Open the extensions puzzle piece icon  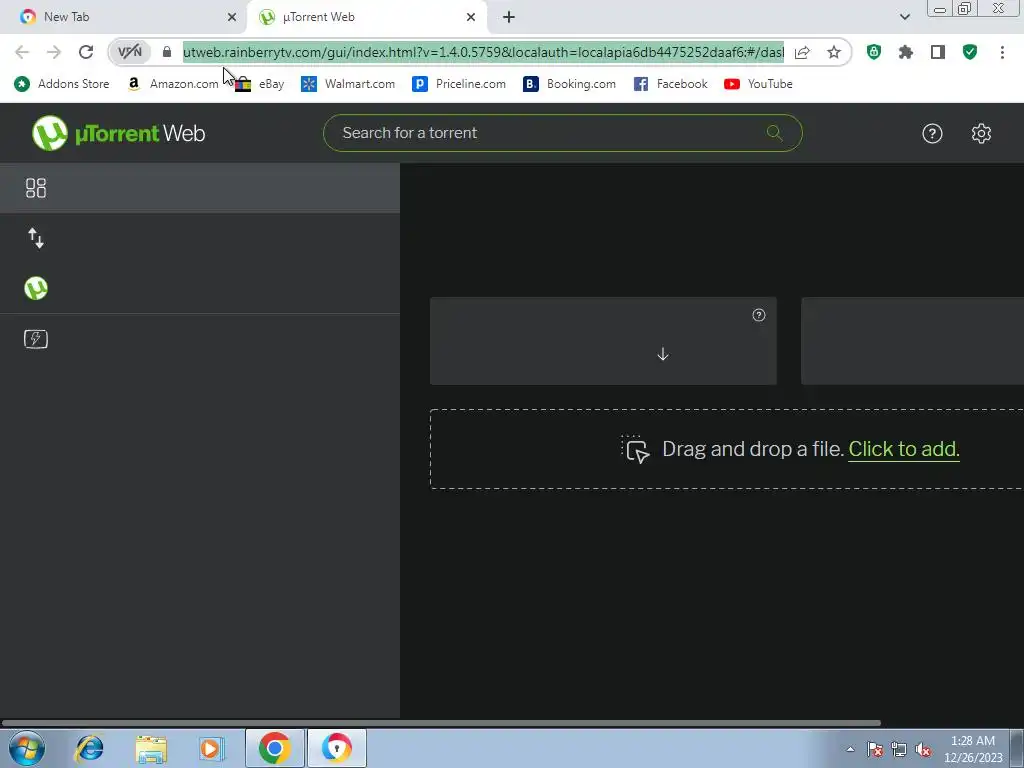(906, 52)
